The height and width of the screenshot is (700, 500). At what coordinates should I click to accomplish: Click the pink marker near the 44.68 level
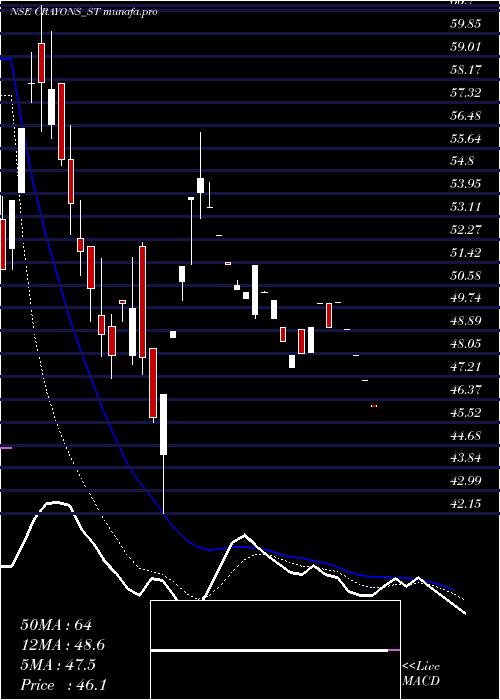(6, 447)
